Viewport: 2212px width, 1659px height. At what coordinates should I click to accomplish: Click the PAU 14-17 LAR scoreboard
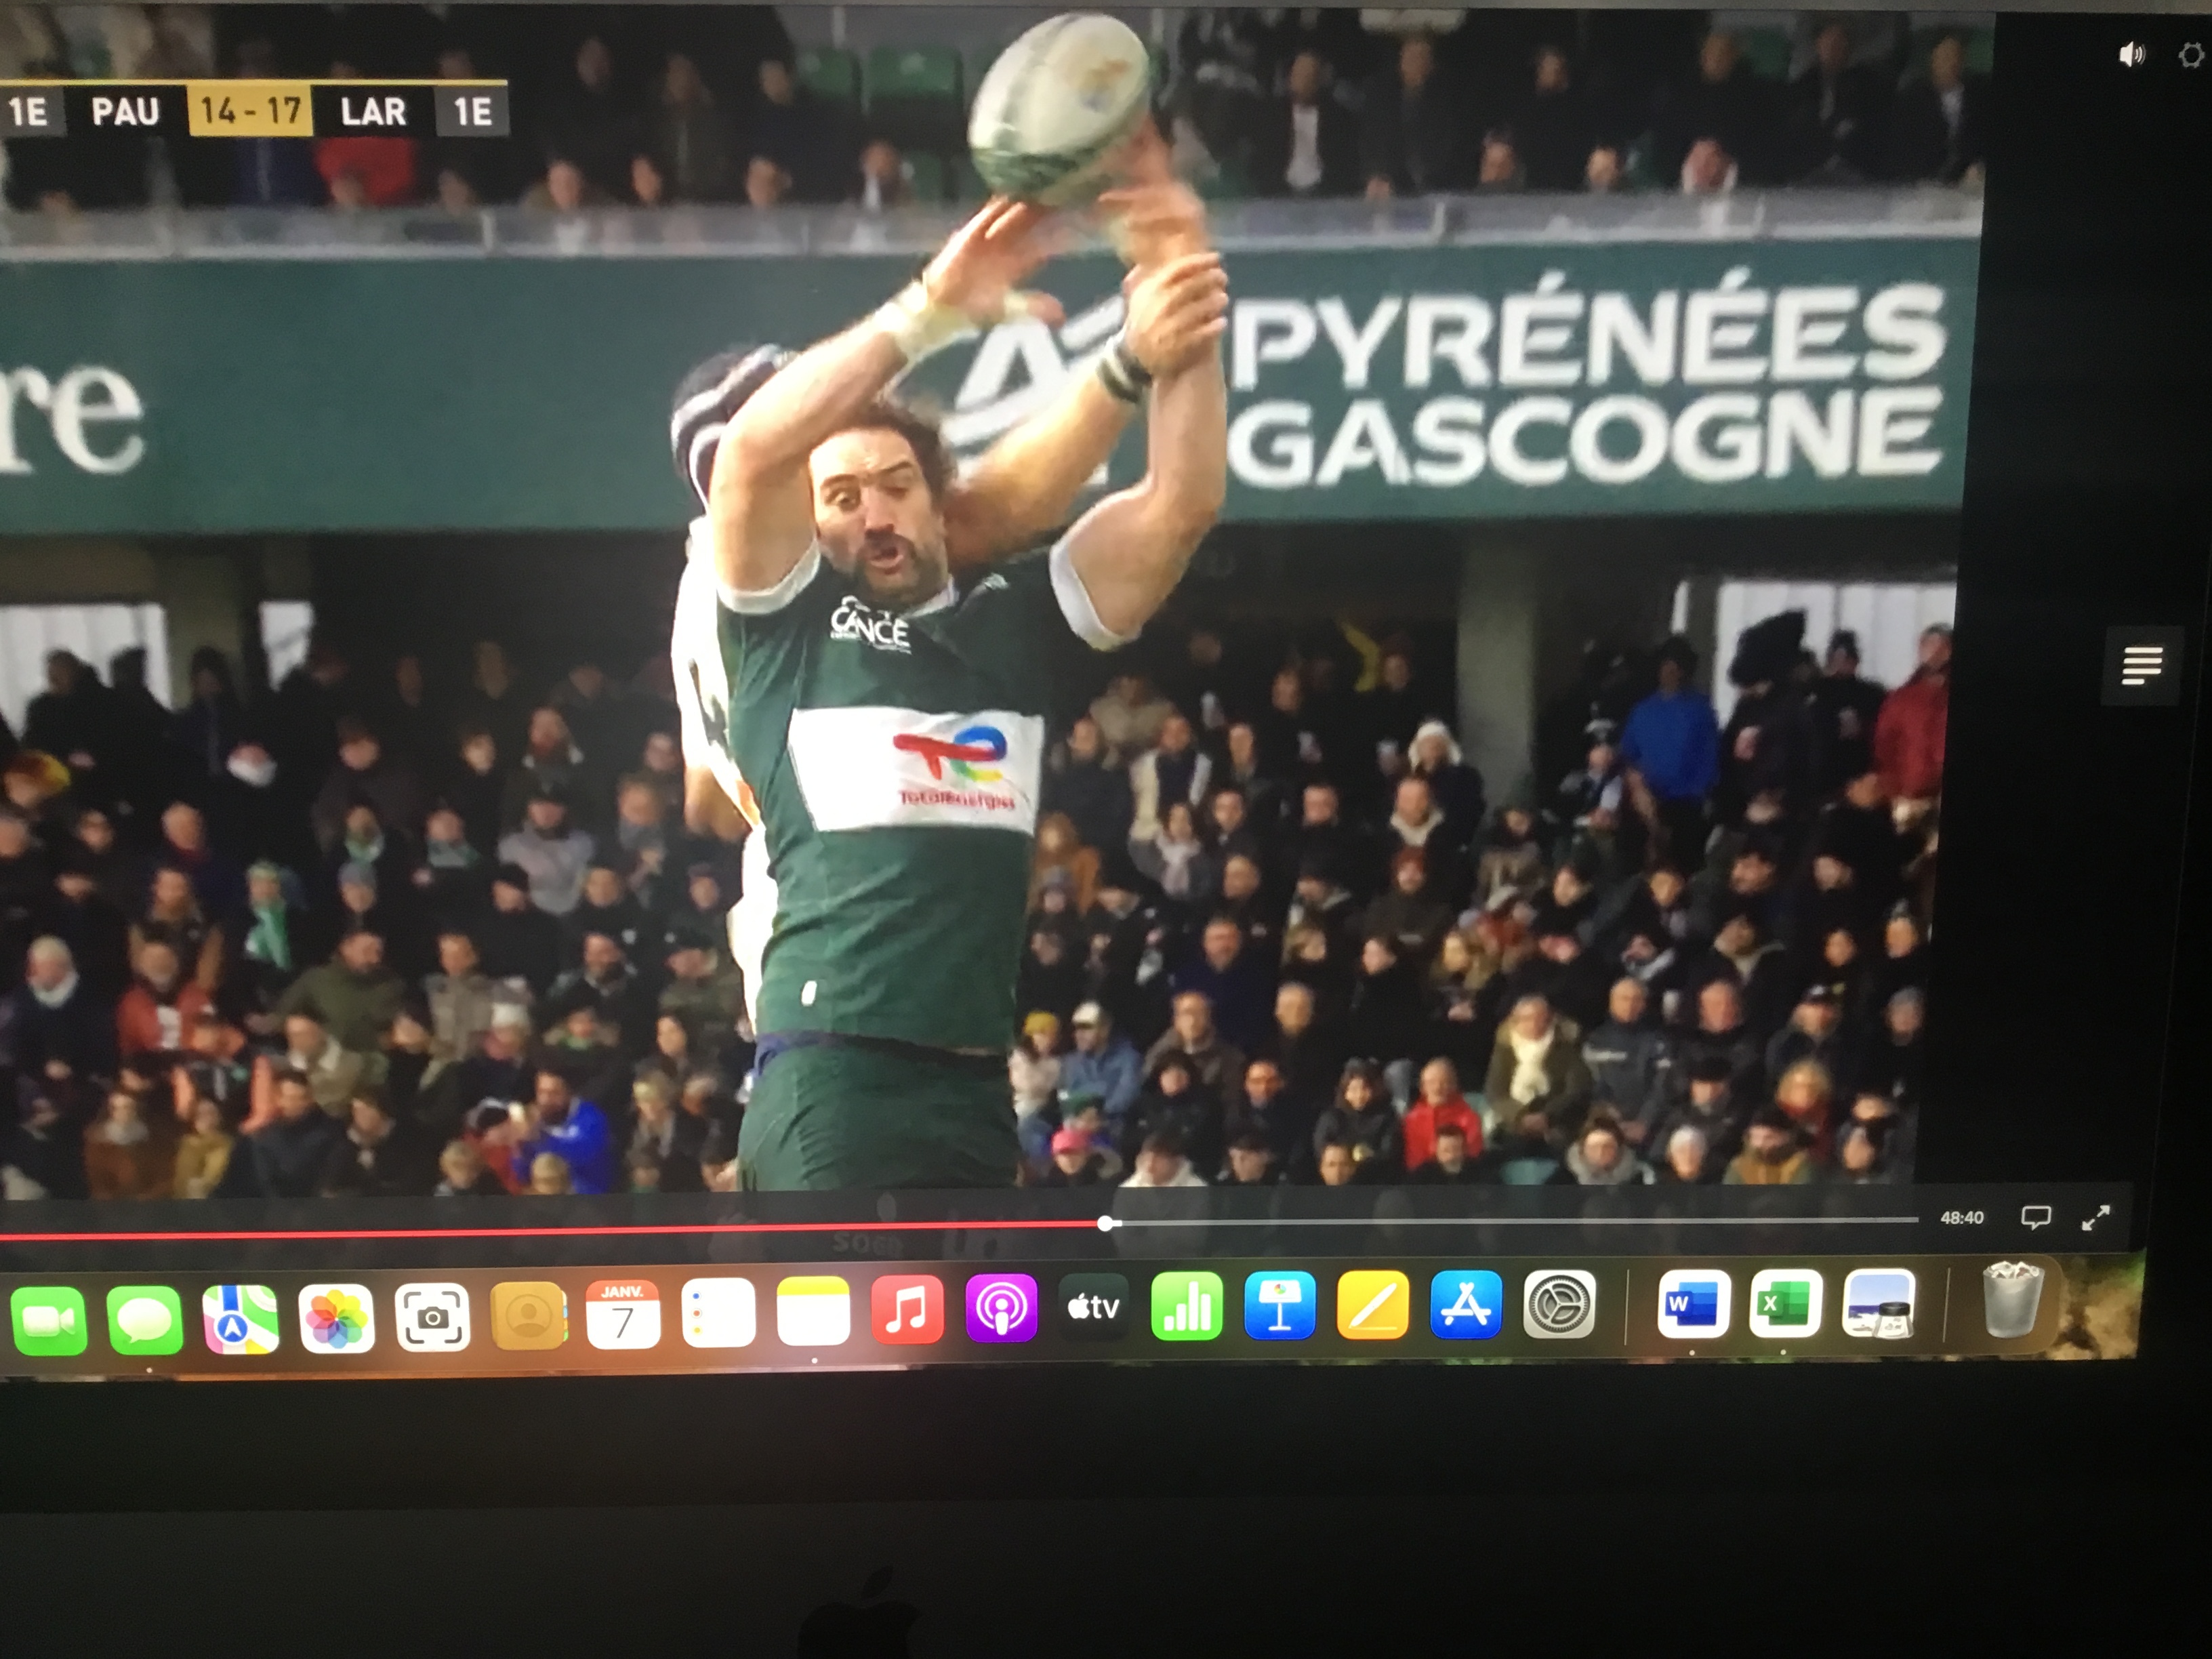[x=250, y=110]
